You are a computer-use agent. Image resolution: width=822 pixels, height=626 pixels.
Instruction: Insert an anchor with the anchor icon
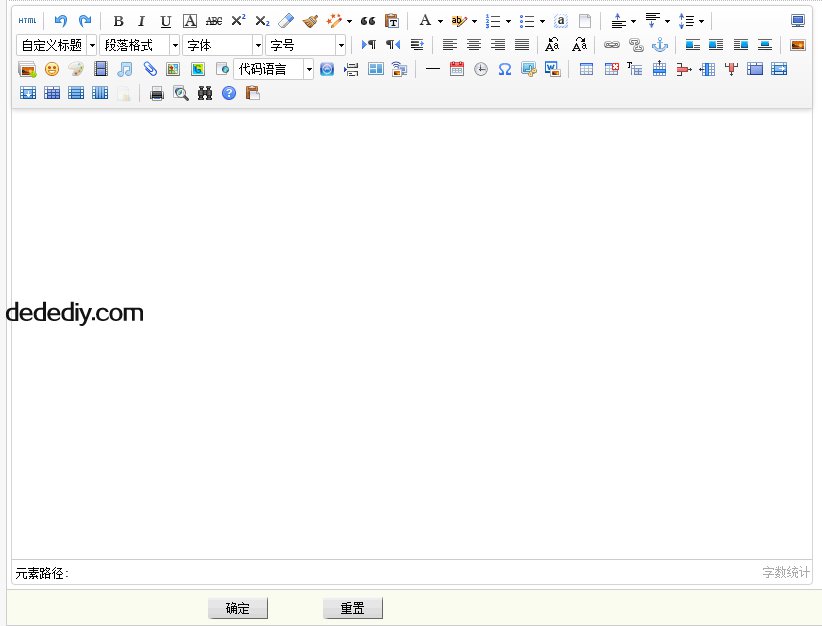click(659, 45)
